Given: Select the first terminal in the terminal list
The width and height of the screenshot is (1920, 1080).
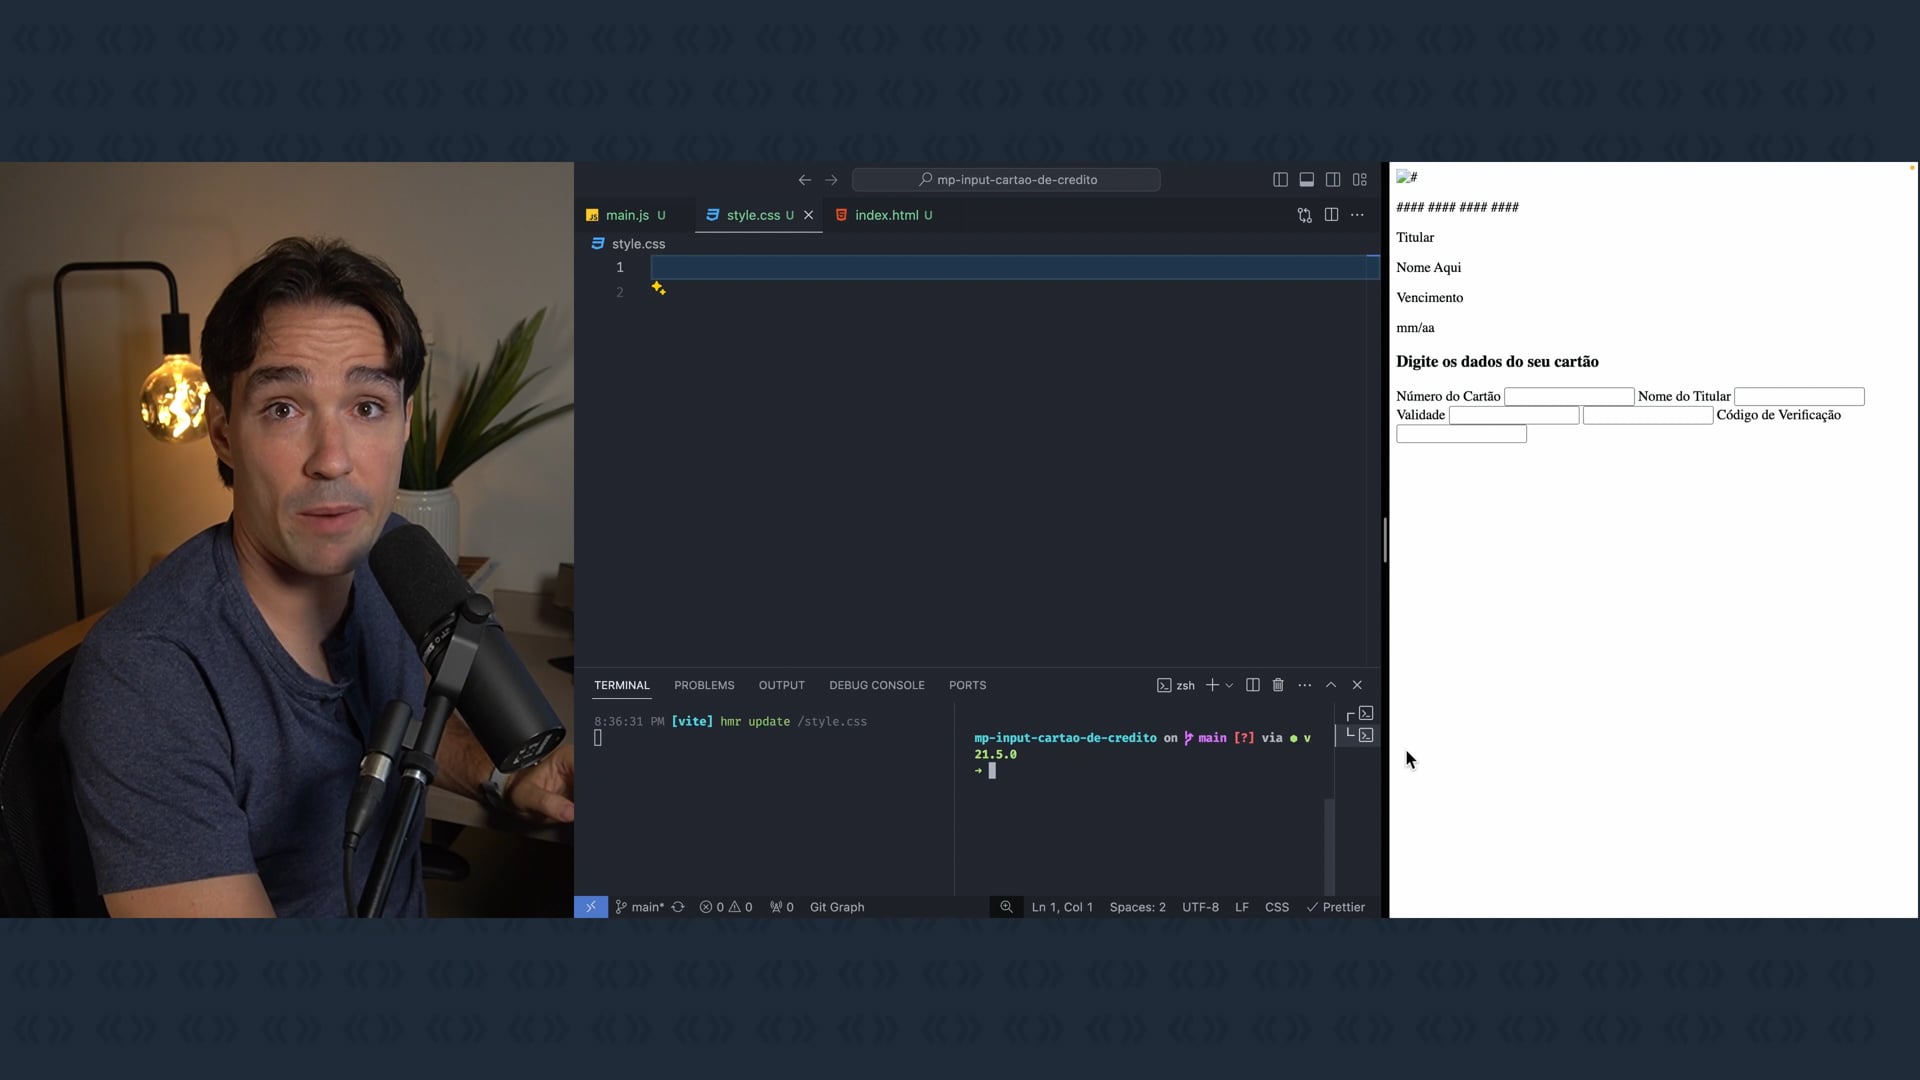Looking at the screenshot, I should (1360, 714).
